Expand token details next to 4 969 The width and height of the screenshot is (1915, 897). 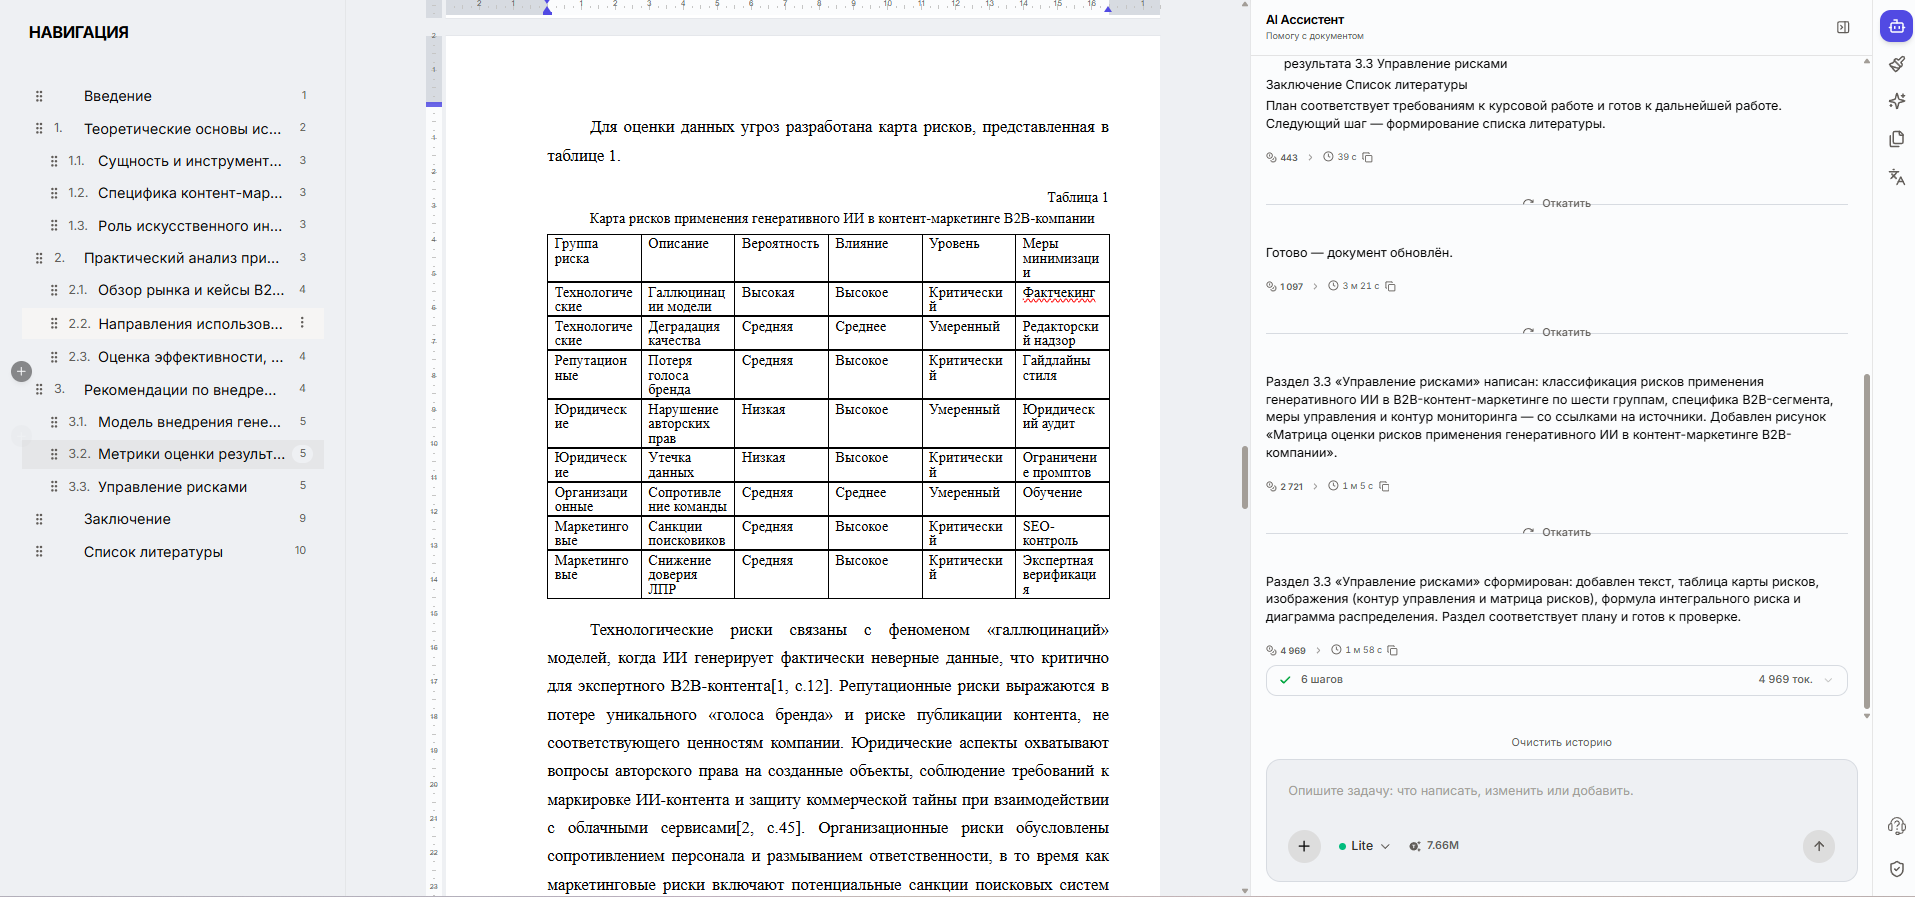[x=1318, y=650]
